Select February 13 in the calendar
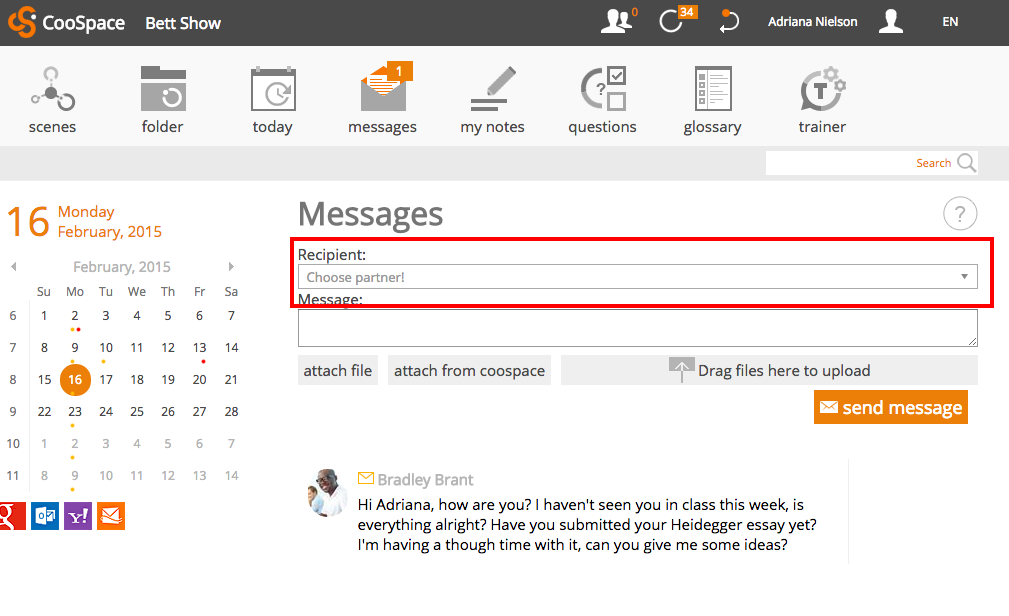 point(199,348)
